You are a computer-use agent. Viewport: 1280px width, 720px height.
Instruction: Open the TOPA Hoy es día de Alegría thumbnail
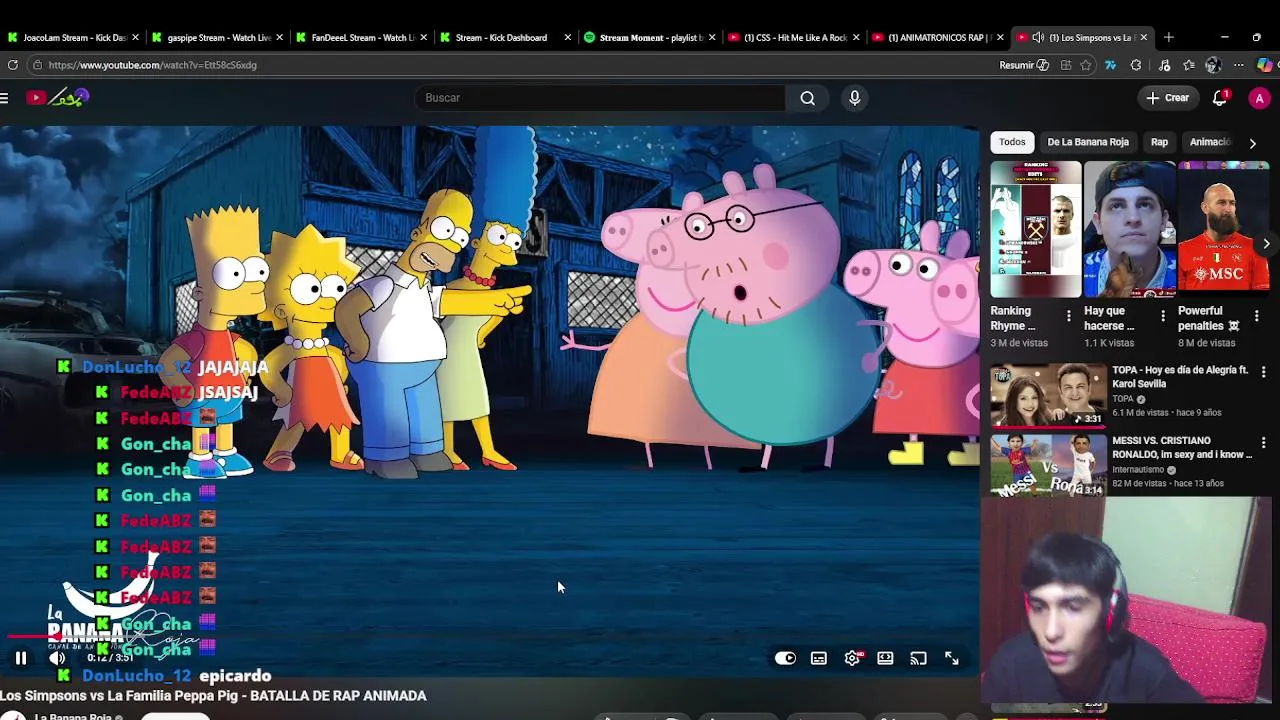click(x=1048, y=395)
